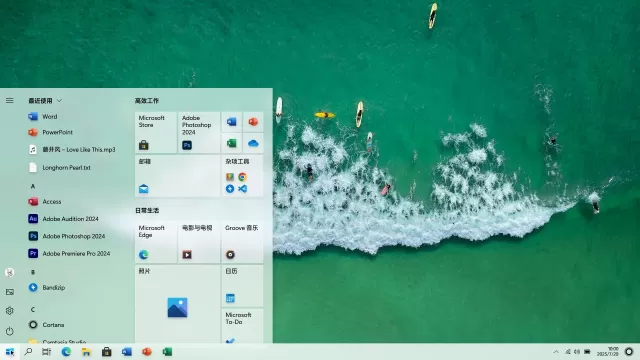The width and height of the screenshot is (640, 360).
Task: Open Task View on the taskbar
Action: coord(47,352)
